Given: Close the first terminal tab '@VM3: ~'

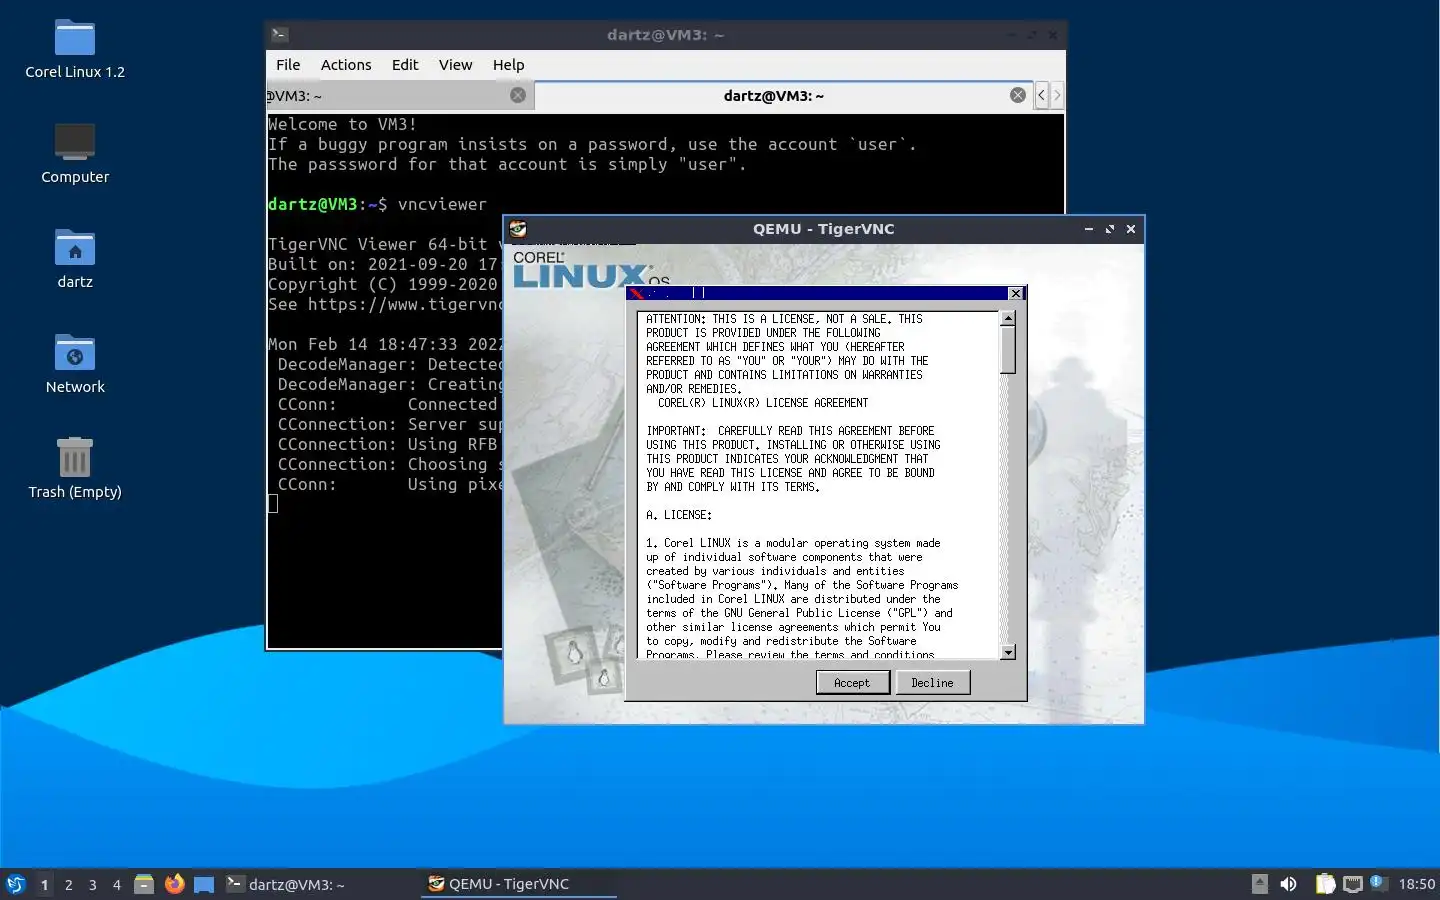Looking at the screenshot, I should coord(518,95).
